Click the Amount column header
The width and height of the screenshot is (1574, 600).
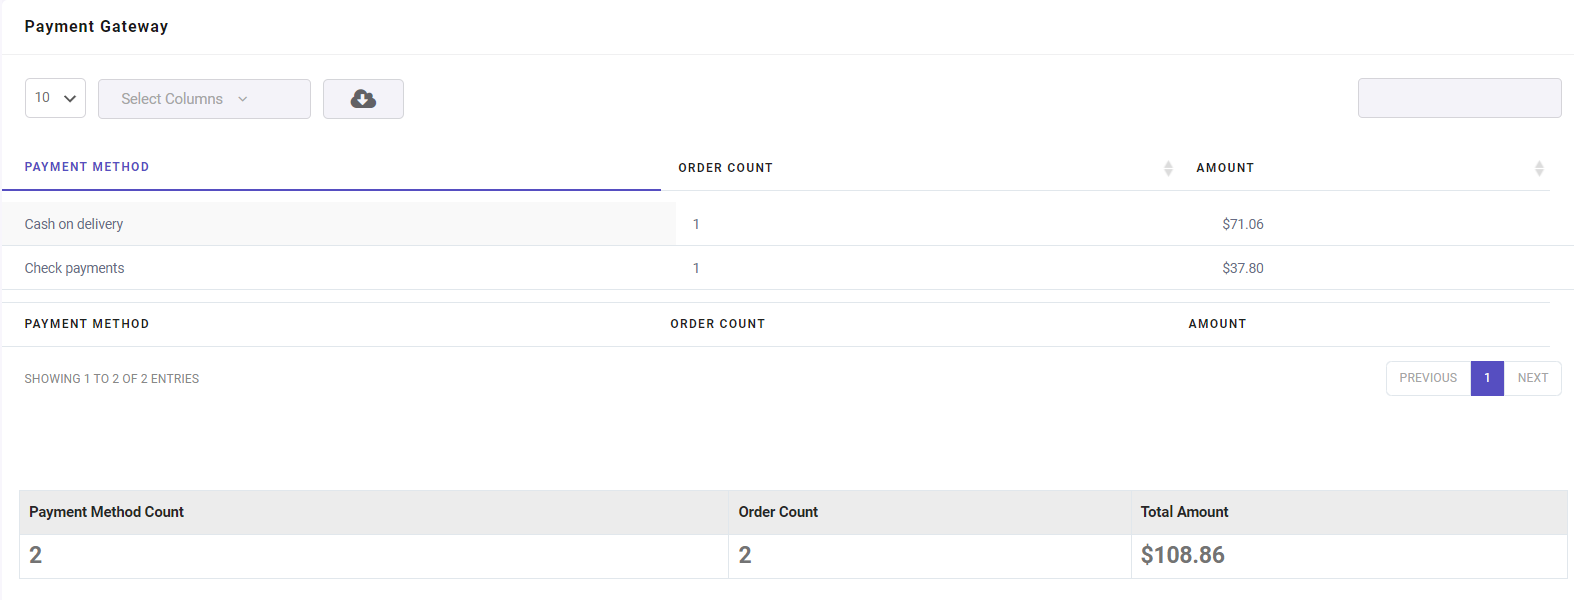pos(1225,168)
